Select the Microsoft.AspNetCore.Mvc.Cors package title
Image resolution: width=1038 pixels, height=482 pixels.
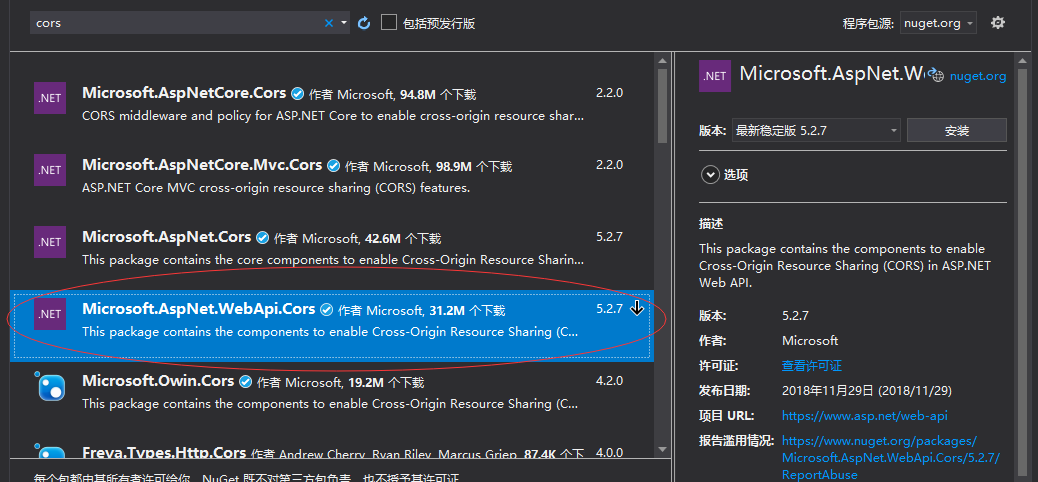202,165
